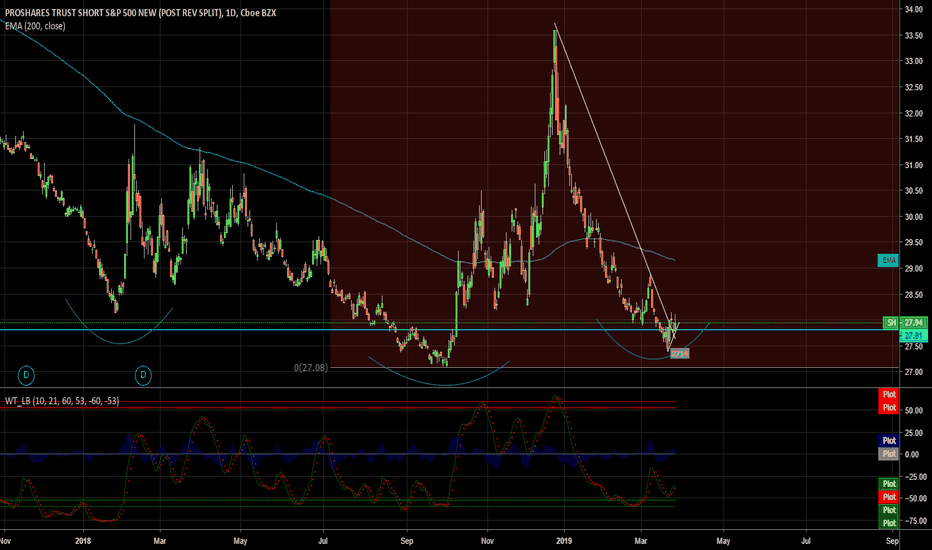Viewport: 932px width, 550px height.
Task: Click the gray Plot tag beside 0.00
Action: point(889,454)
